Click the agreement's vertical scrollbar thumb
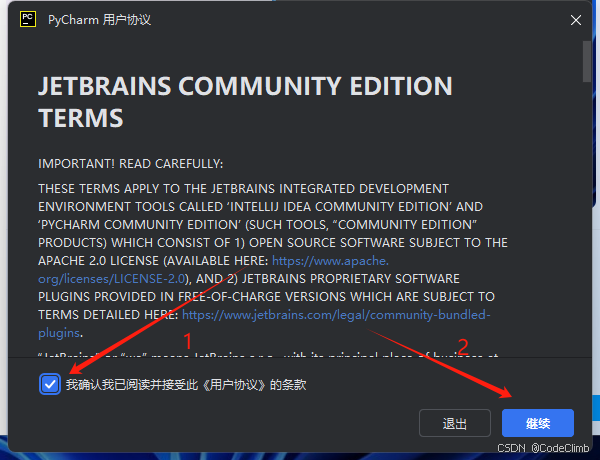This screenshot has width=600, height=460. tap(587, 61)
